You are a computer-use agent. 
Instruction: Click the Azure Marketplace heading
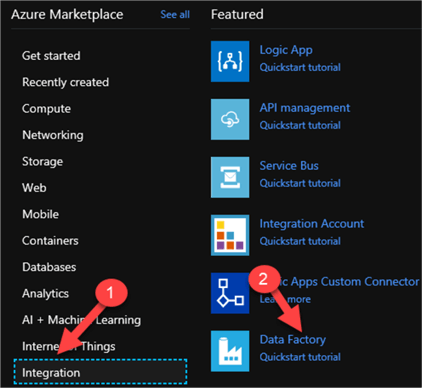pyautogui.click(x=67, y=15)
